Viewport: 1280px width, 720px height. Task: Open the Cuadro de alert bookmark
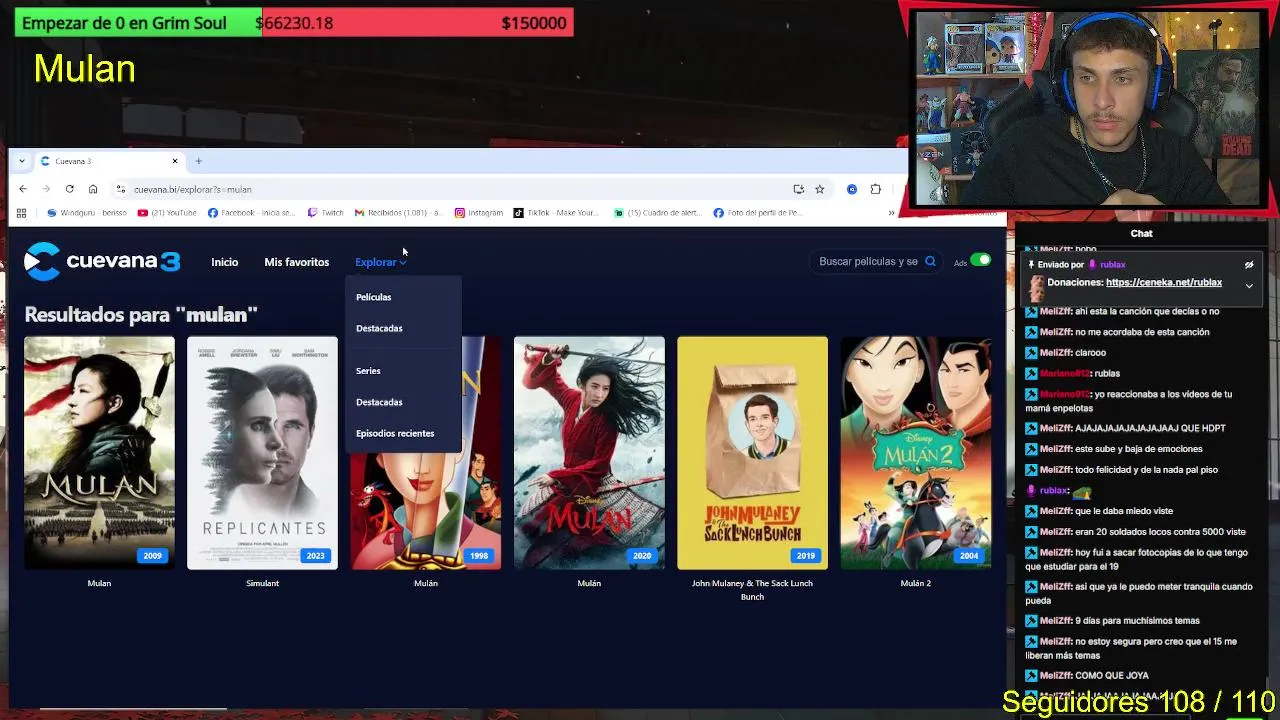point(657,212)
